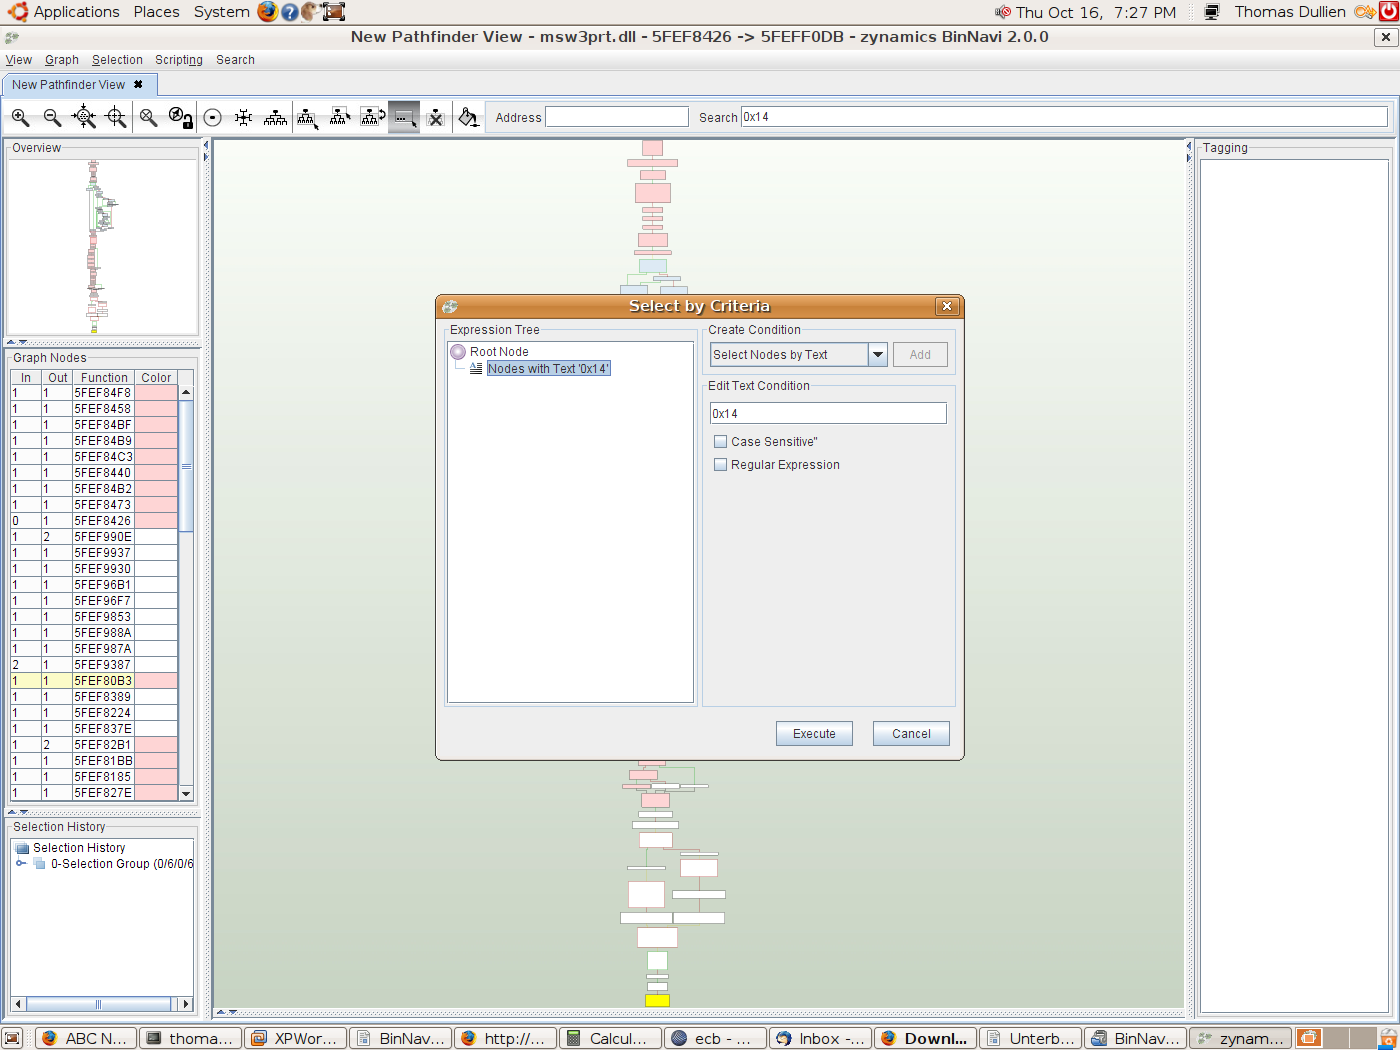Open the Graph menu
This screenshot has height=1050, width=1400.
pos(62,60)
